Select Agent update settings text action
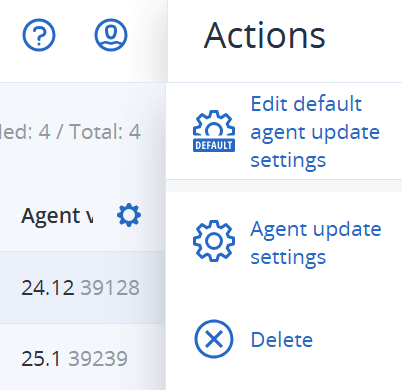402x390 pixels. 316,243
